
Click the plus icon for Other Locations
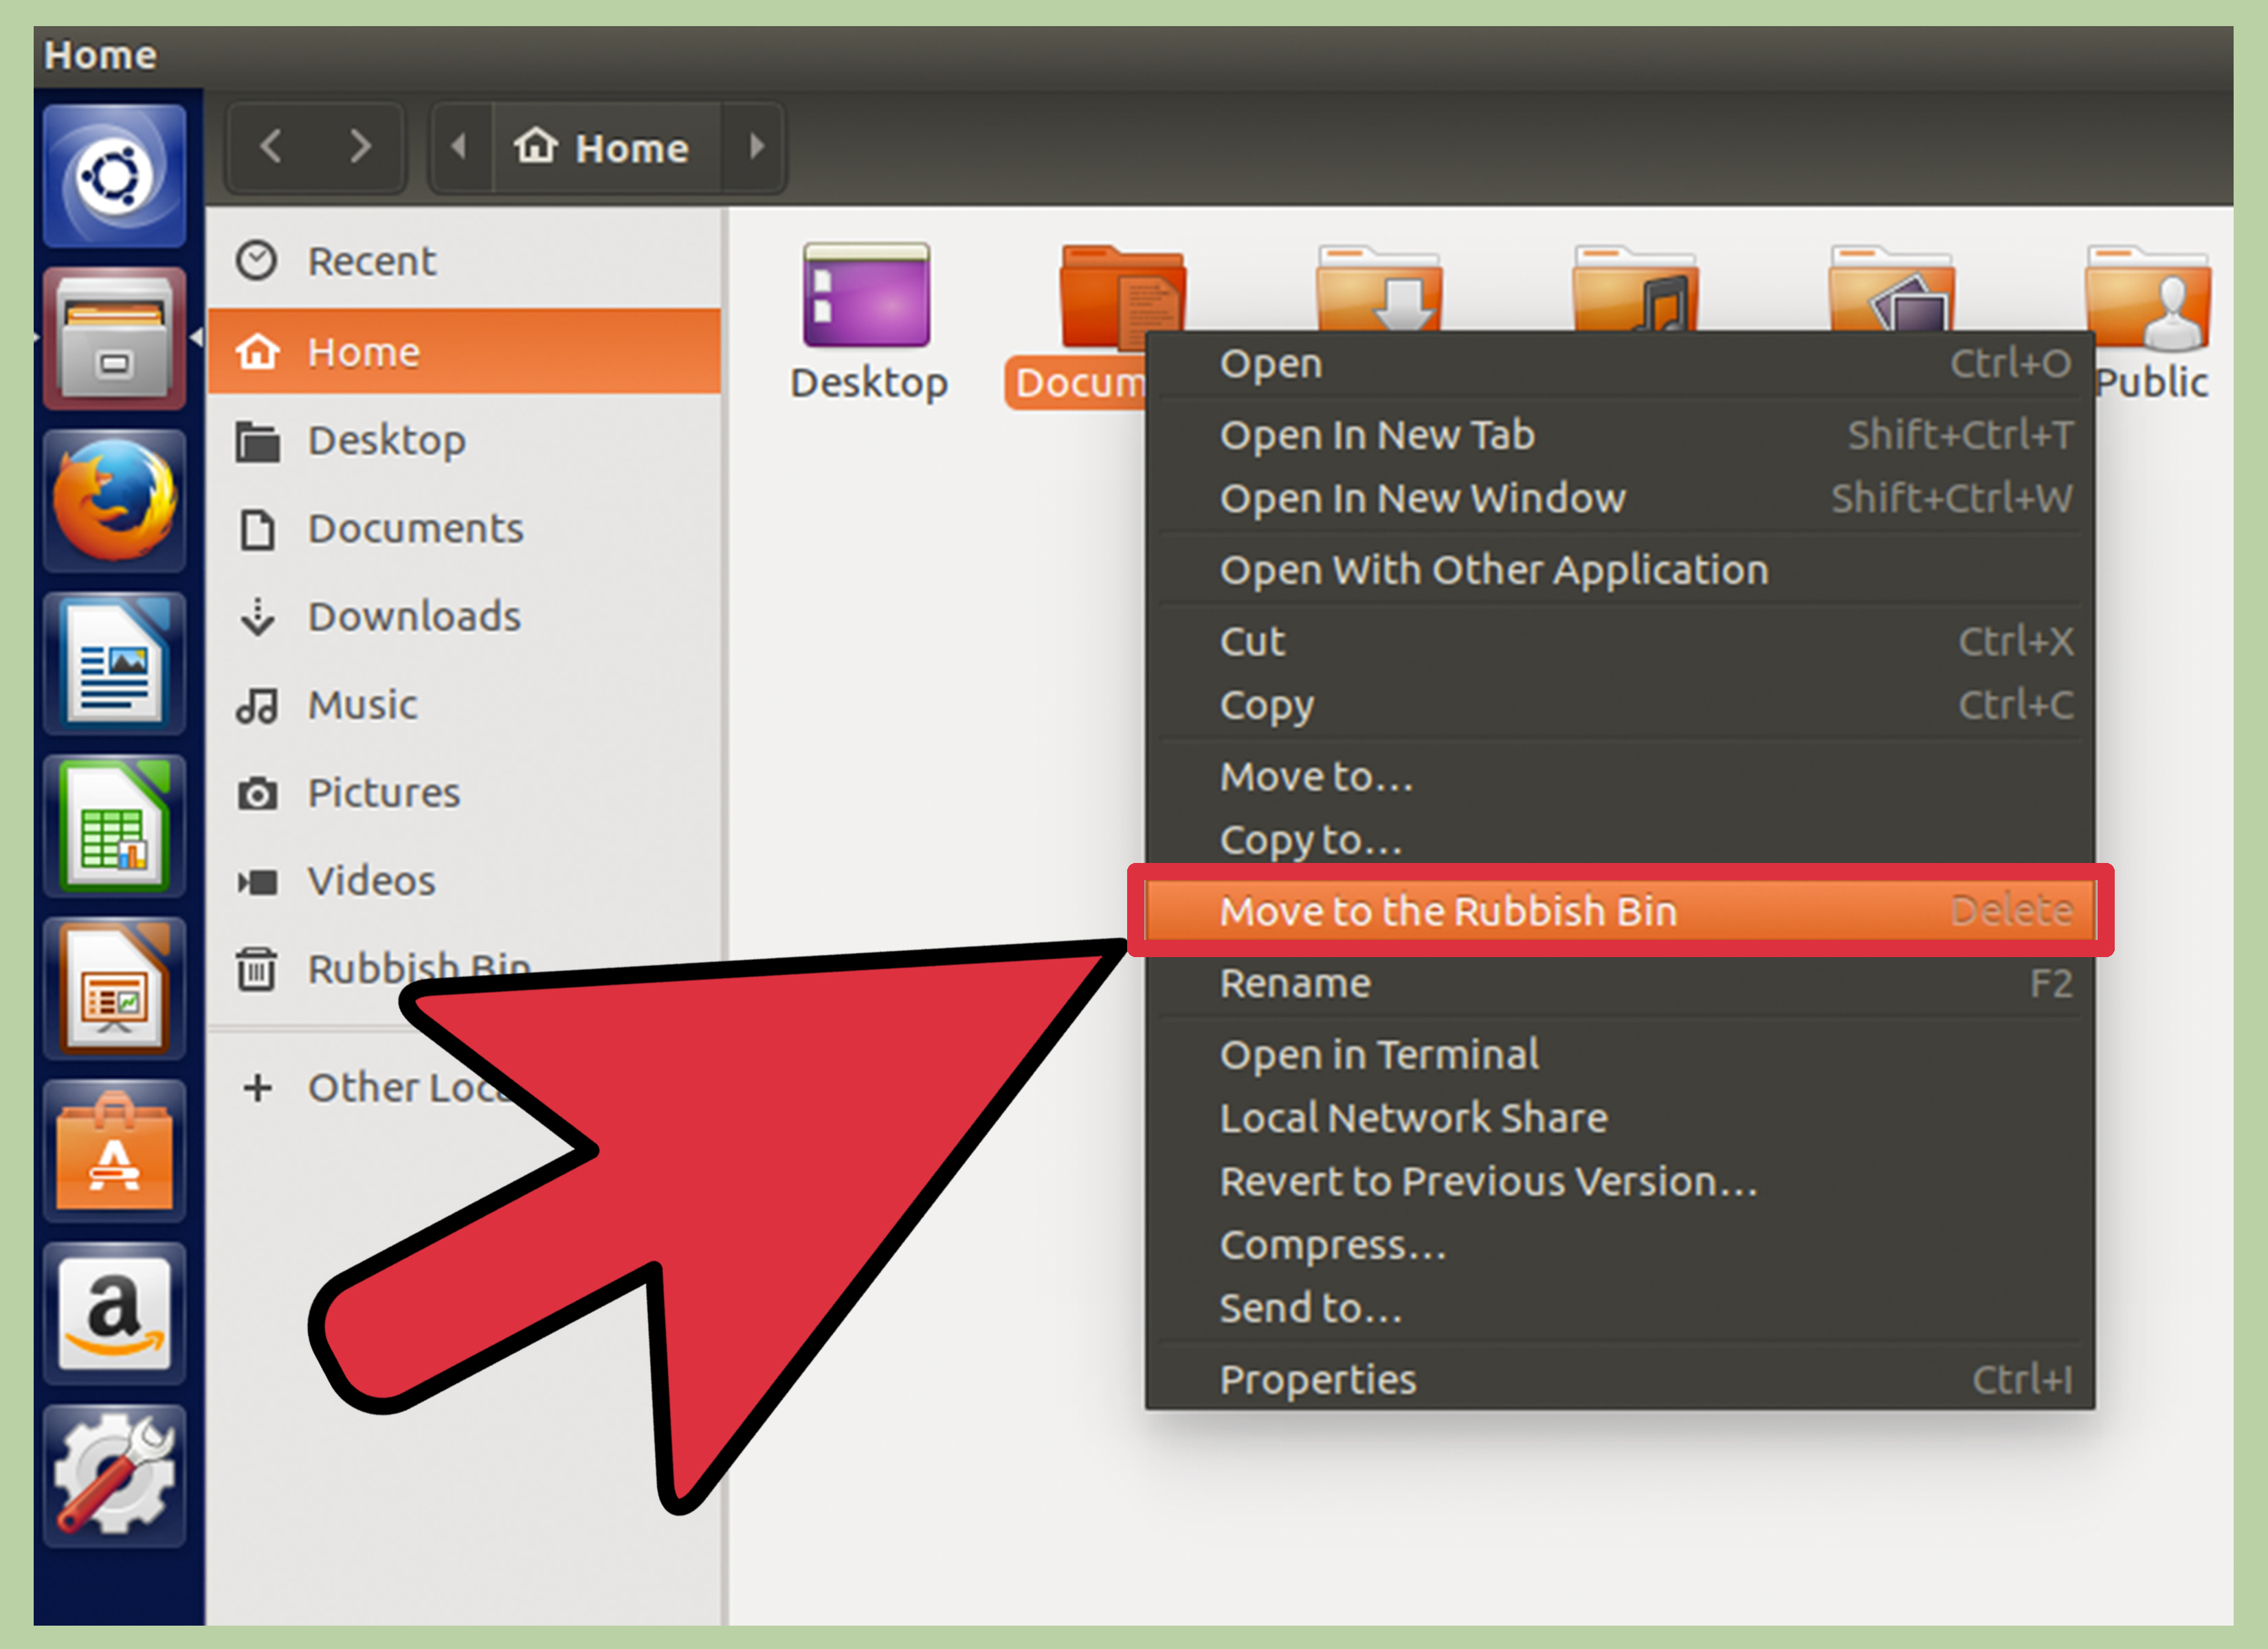(258, 1087)
